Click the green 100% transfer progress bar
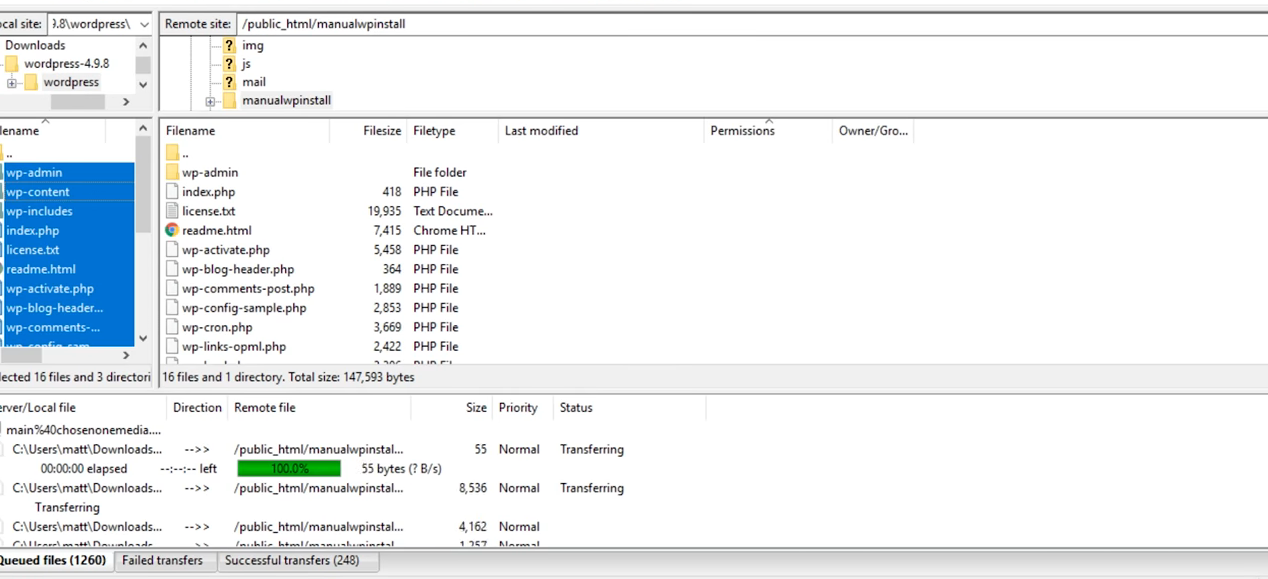Viewport: 1268px width, 579px height. click(289, 469)
